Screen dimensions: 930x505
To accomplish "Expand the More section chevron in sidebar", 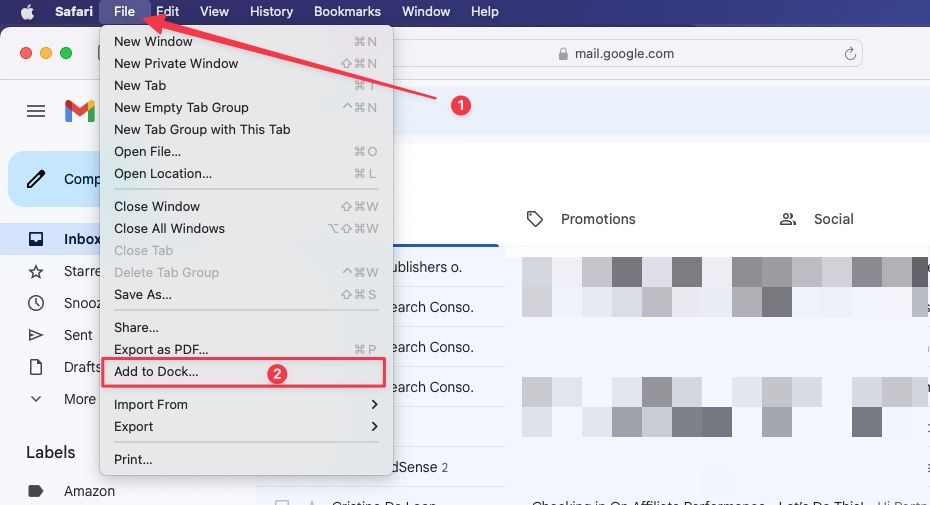I will coord(36,399).
